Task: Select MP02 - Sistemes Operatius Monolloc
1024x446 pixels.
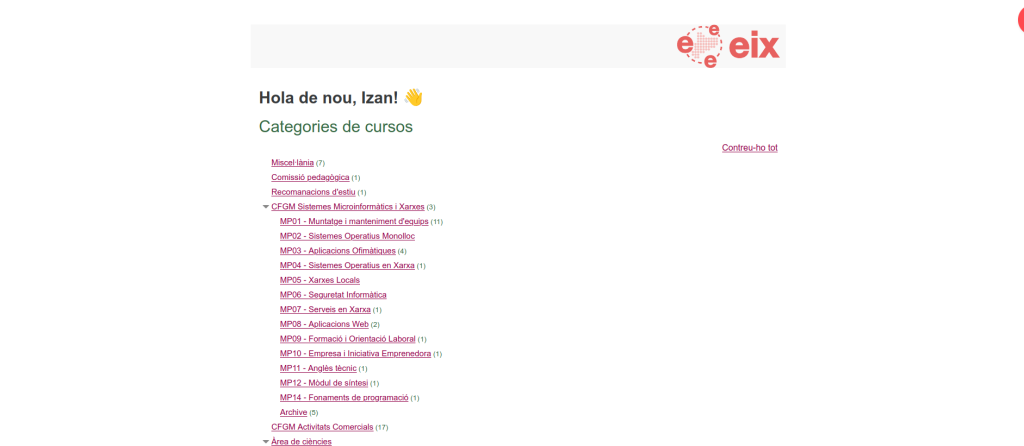Action: (x=347, y=236)
